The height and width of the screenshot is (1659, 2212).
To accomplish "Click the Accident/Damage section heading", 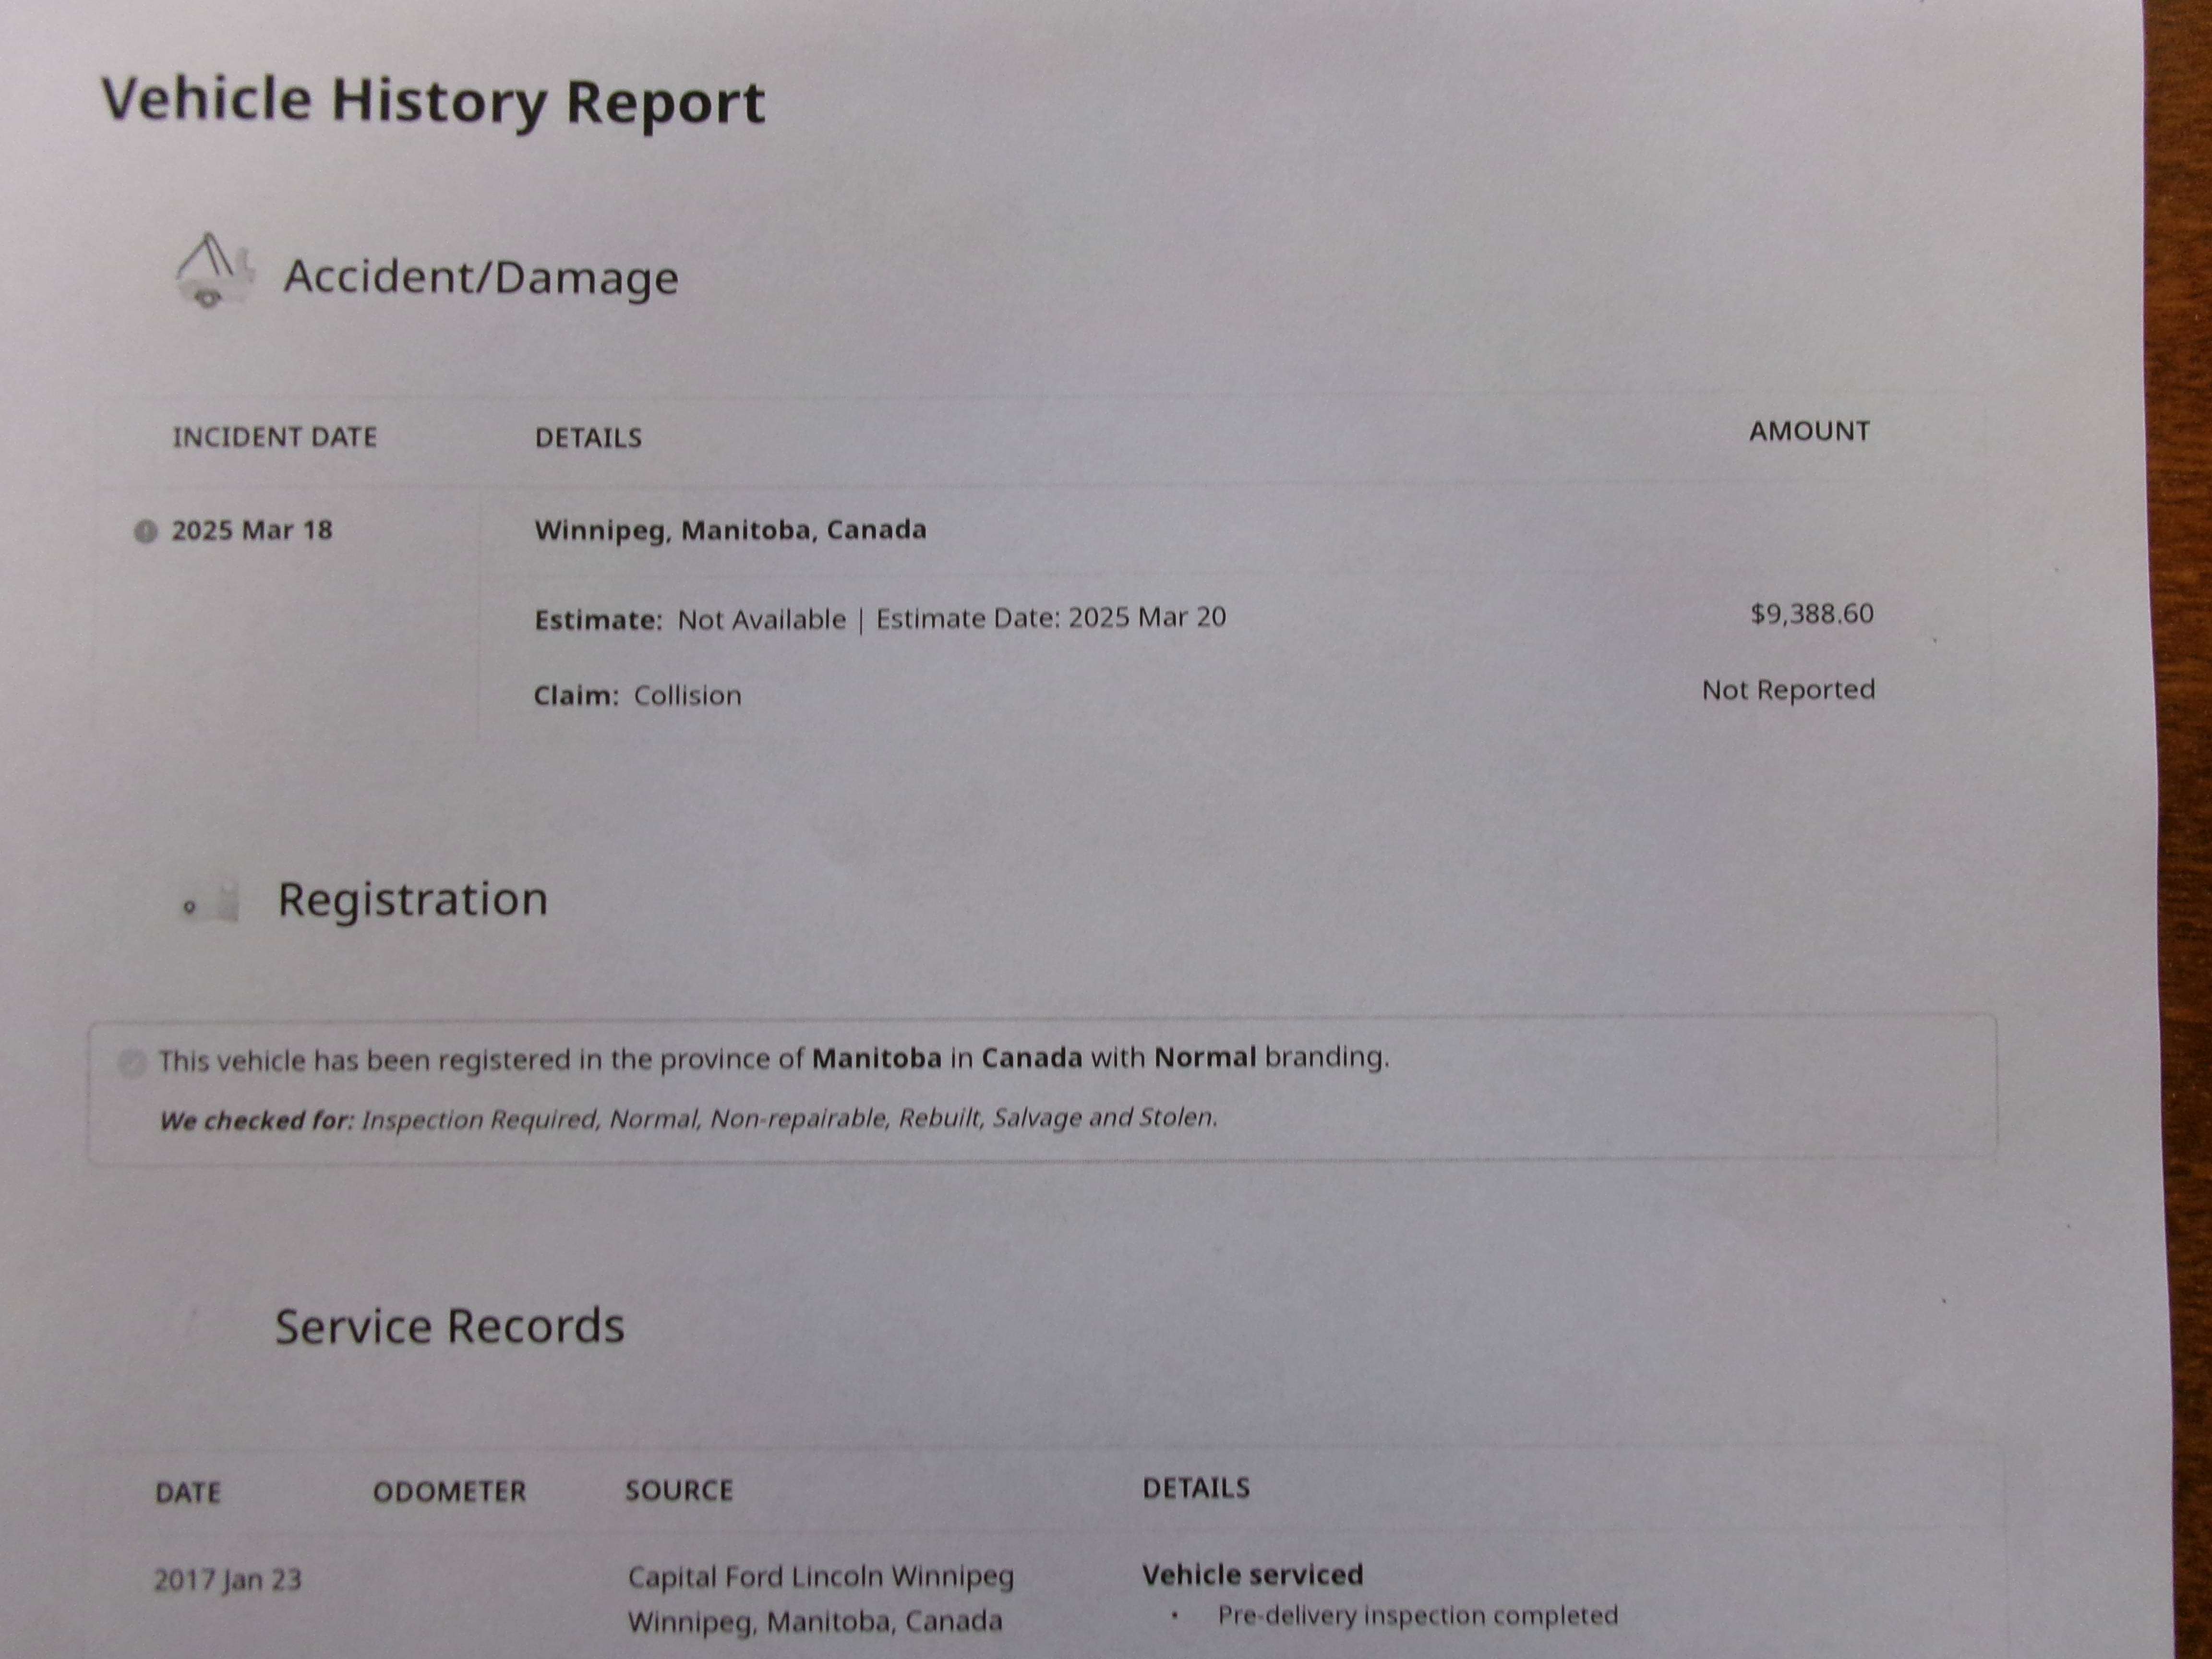I will coord(481,277).
